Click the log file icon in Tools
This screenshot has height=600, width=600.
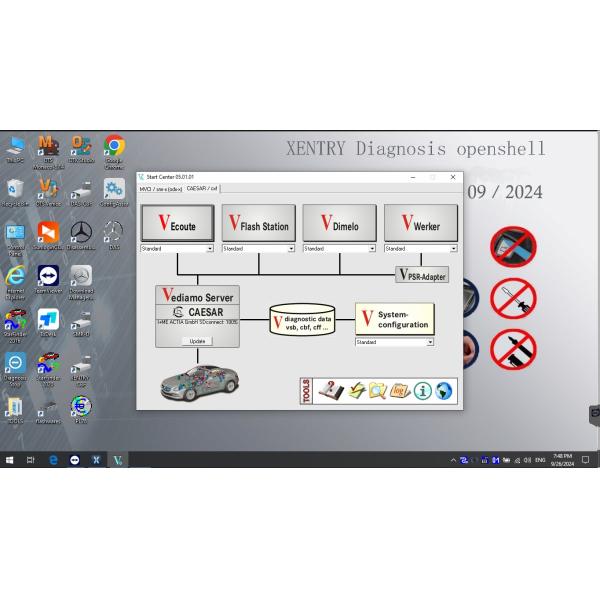coord(400,391)
